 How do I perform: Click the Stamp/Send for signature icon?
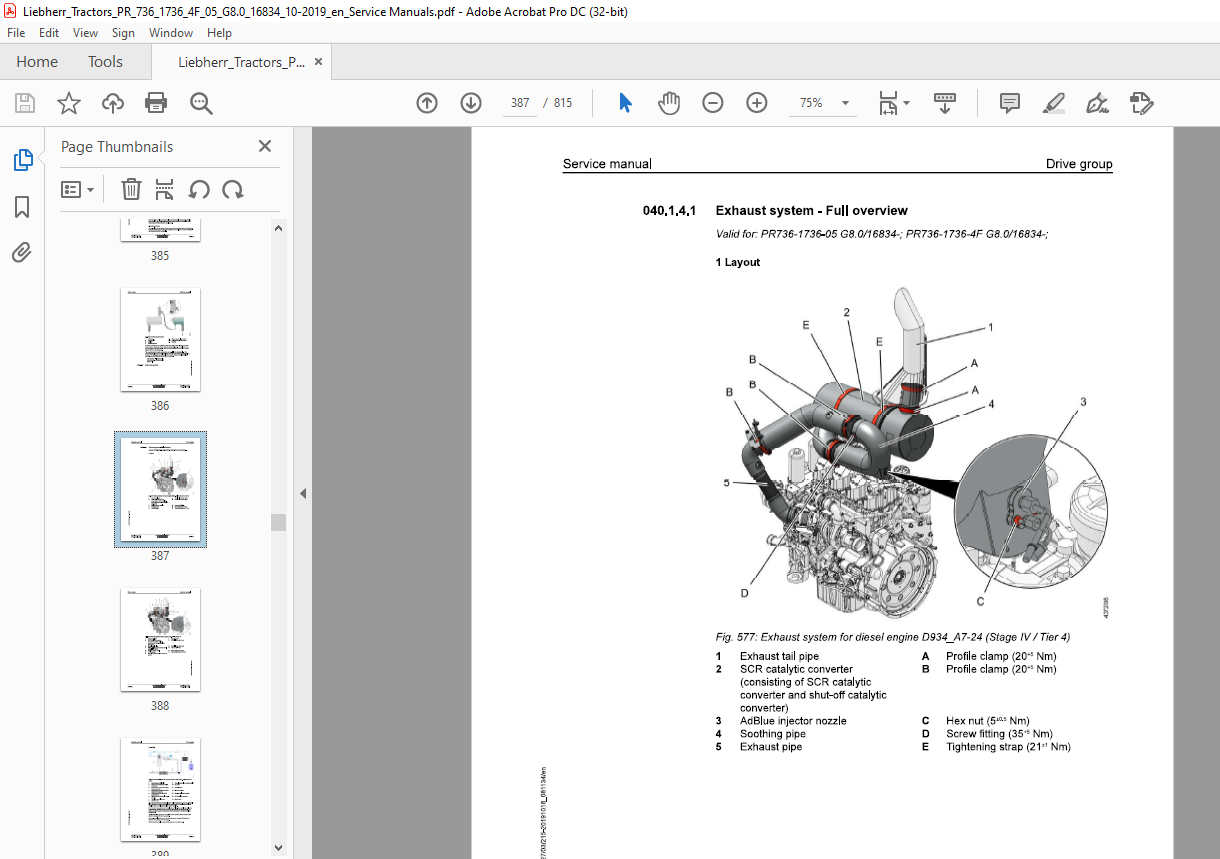pyautogui.click(x=1141, y=103)
